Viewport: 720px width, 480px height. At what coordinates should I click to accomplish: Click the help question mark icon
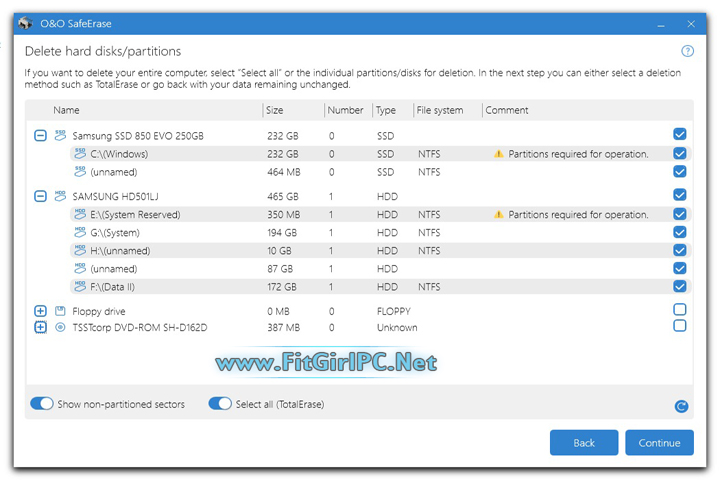pyautogui.click(x=687, y=51)
